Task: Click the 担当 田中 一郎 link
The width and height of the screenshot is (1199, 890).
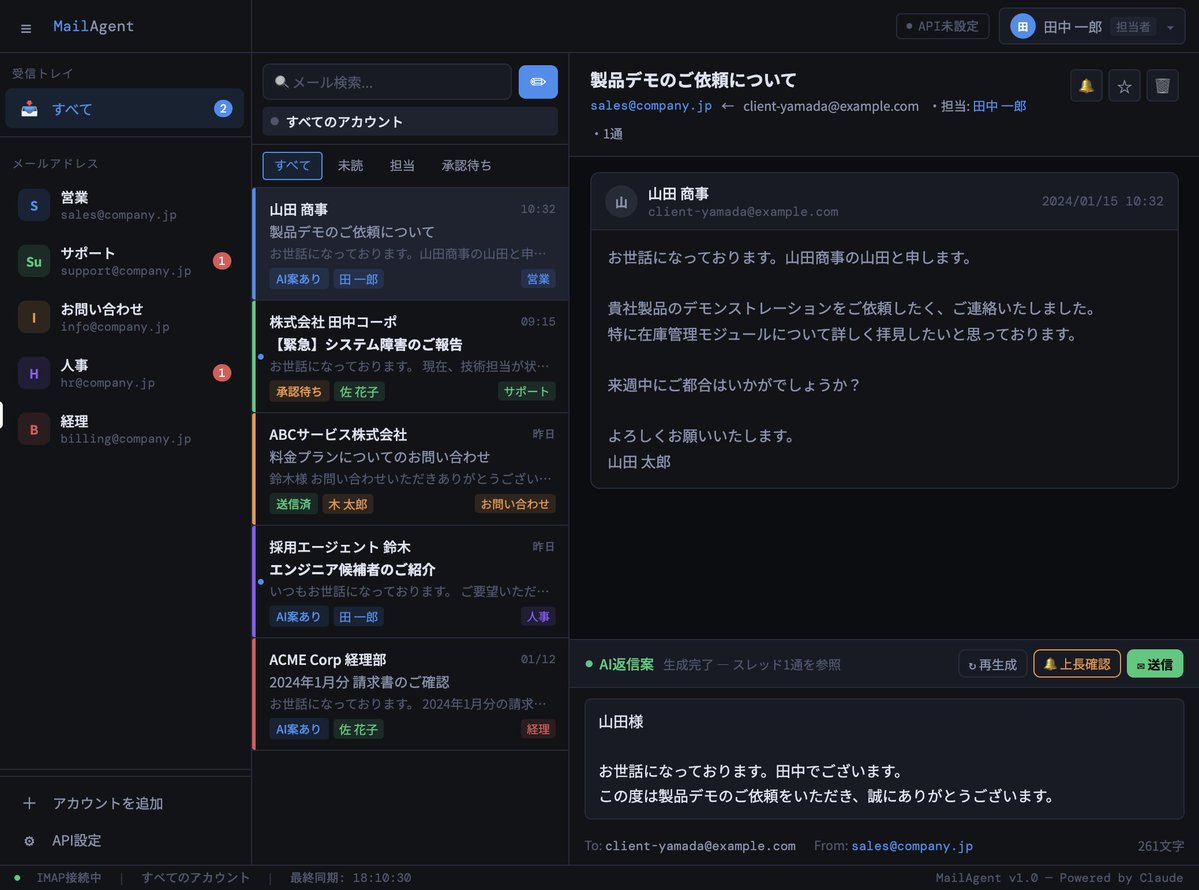Action: (999, 106)
